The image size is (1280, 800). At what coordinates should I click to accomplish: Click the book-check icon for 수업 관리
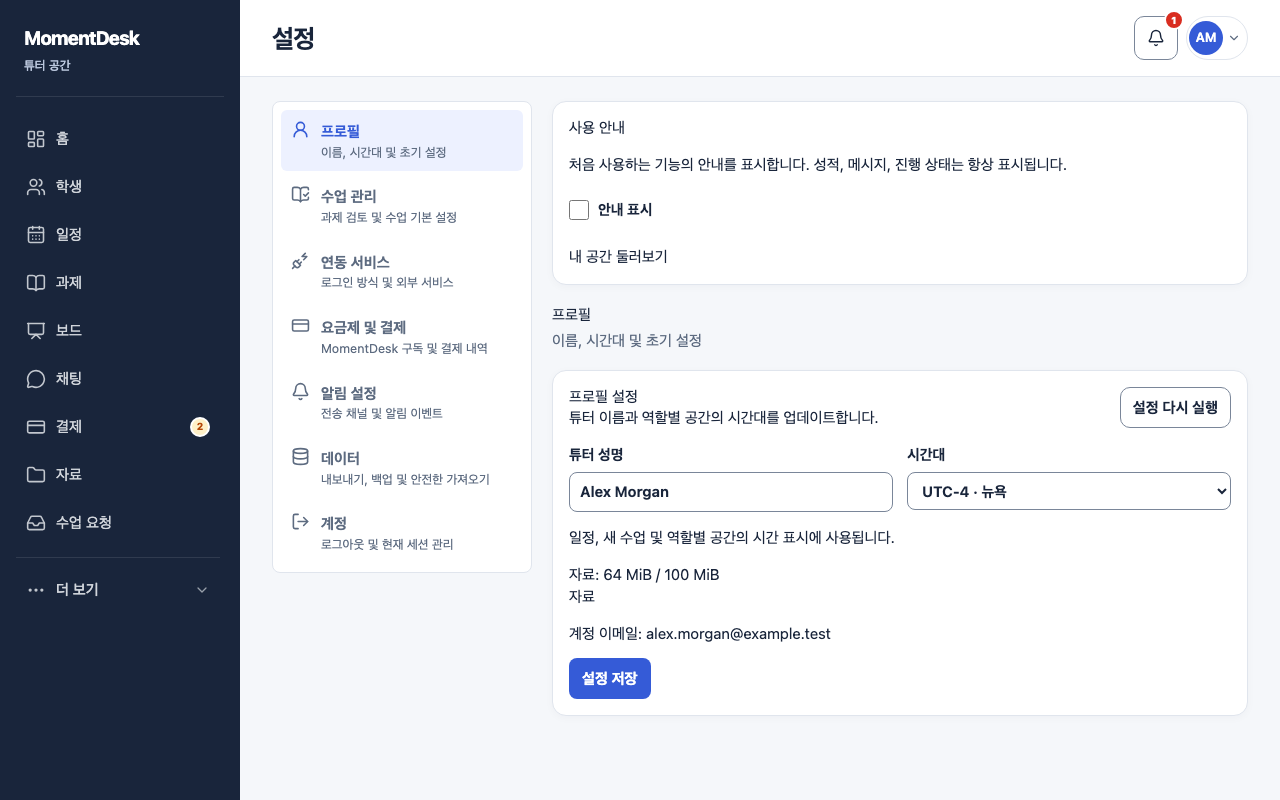(300, 195)
